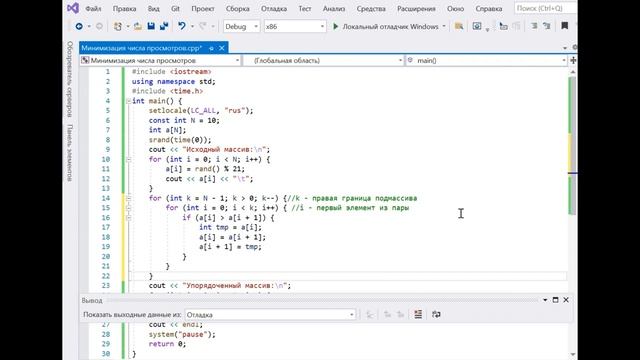
Task: Click the scroll up arrow of the editor
Action: click(572, 72)
